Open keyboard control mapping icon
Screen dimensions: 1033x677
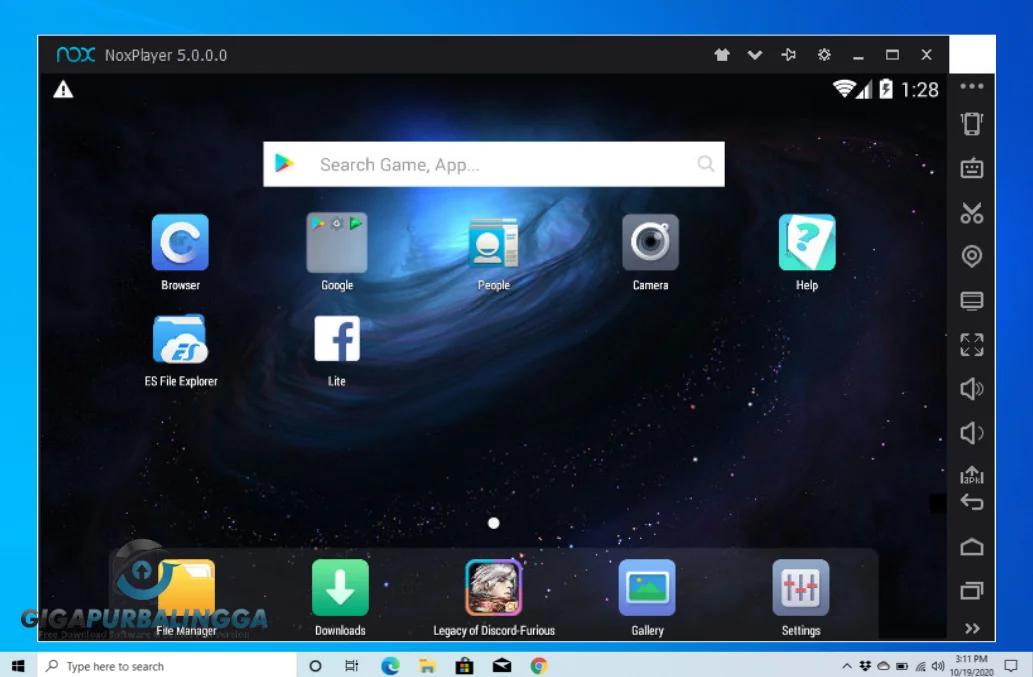[972, 168]
